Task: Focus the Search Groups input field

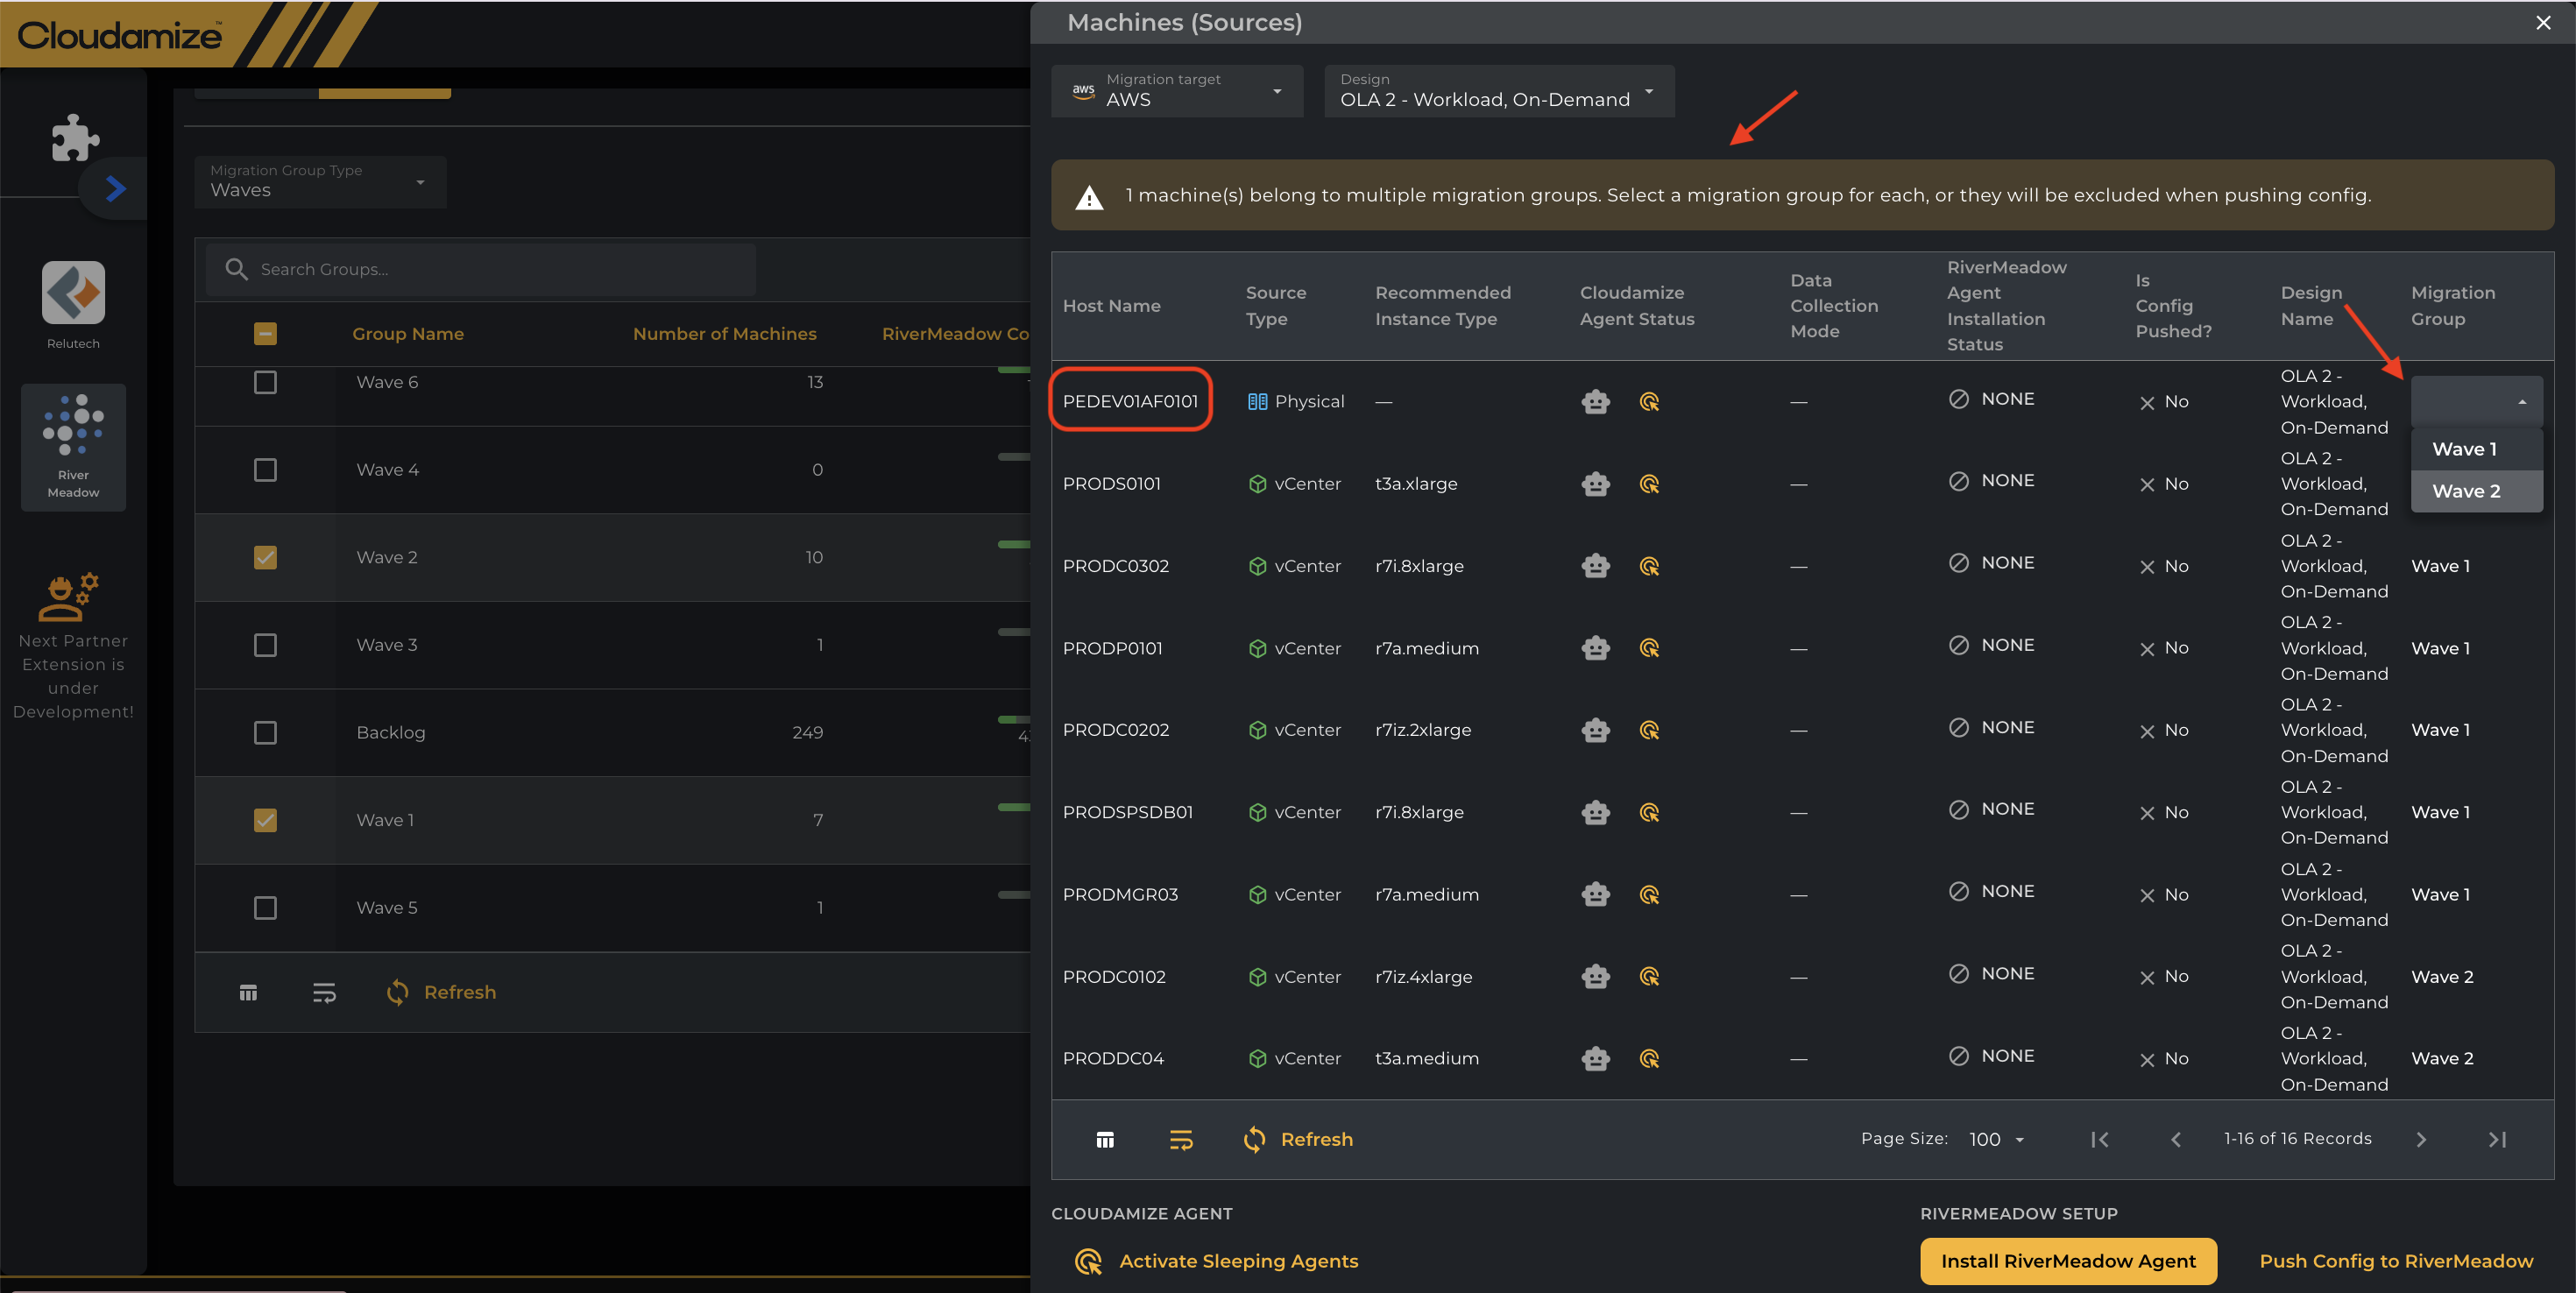Action: (x=480, y=270)
